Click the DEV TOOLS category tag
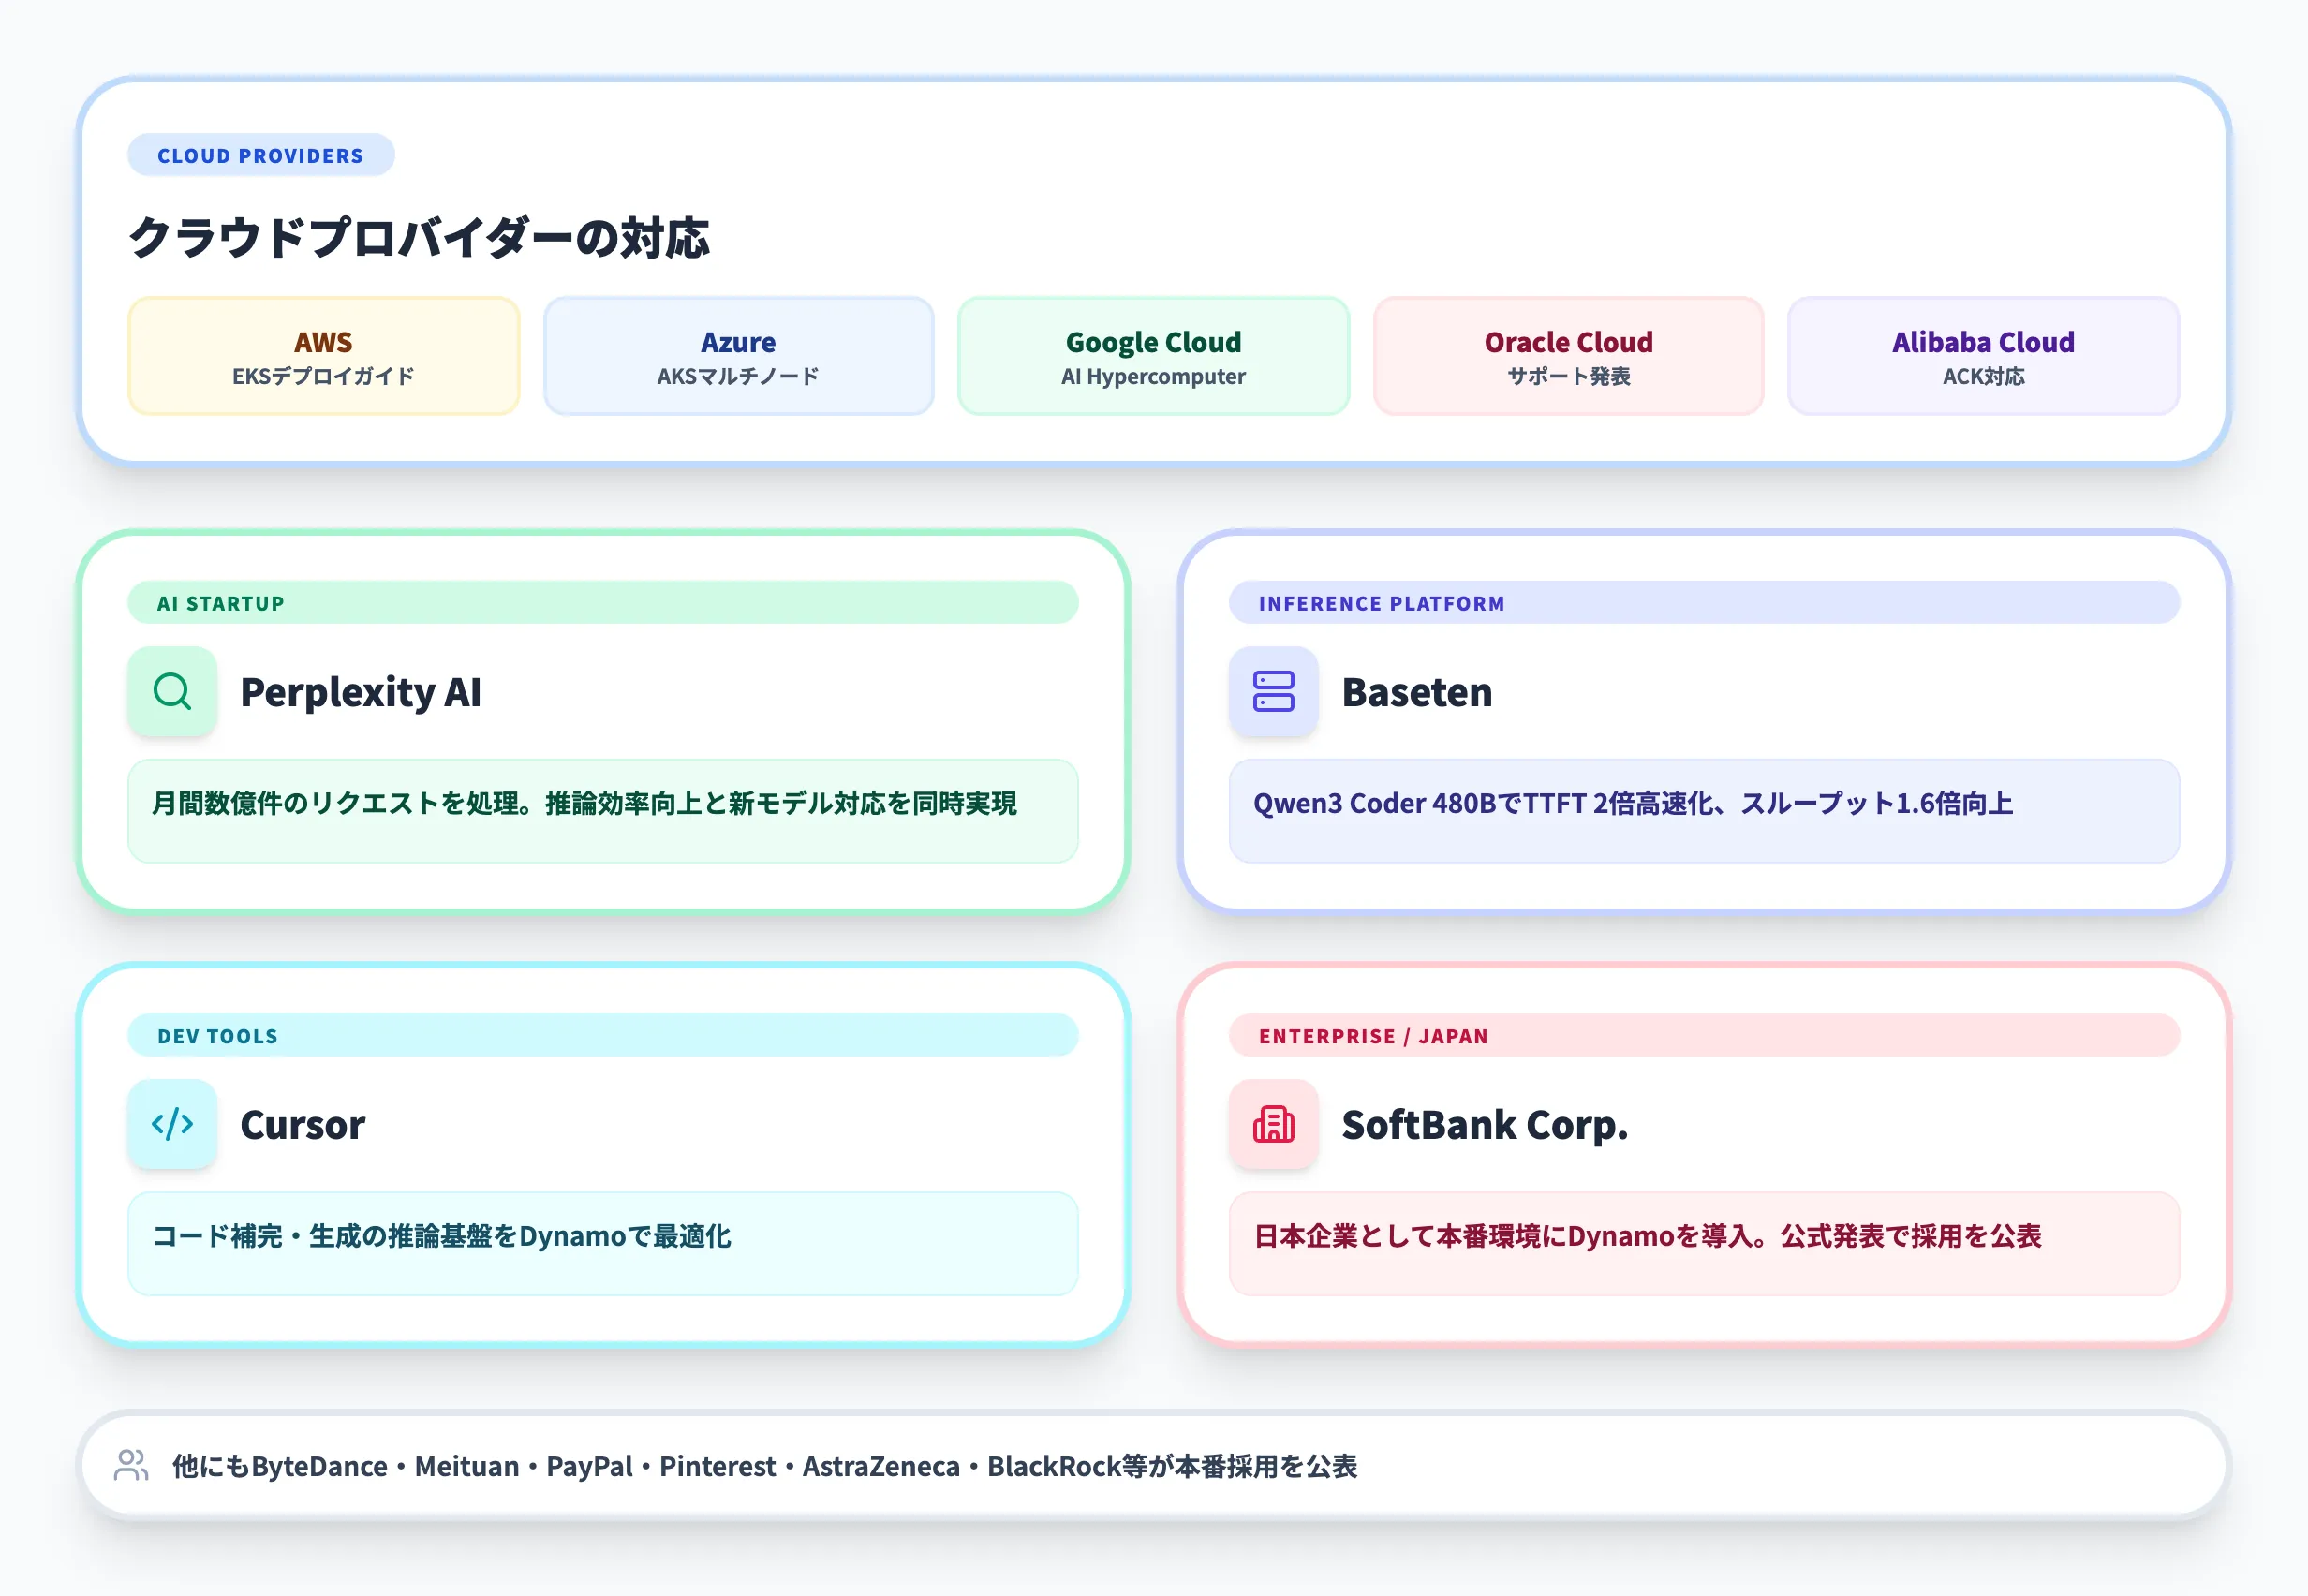2308x1596 pixels. [x=218, y=1036]
